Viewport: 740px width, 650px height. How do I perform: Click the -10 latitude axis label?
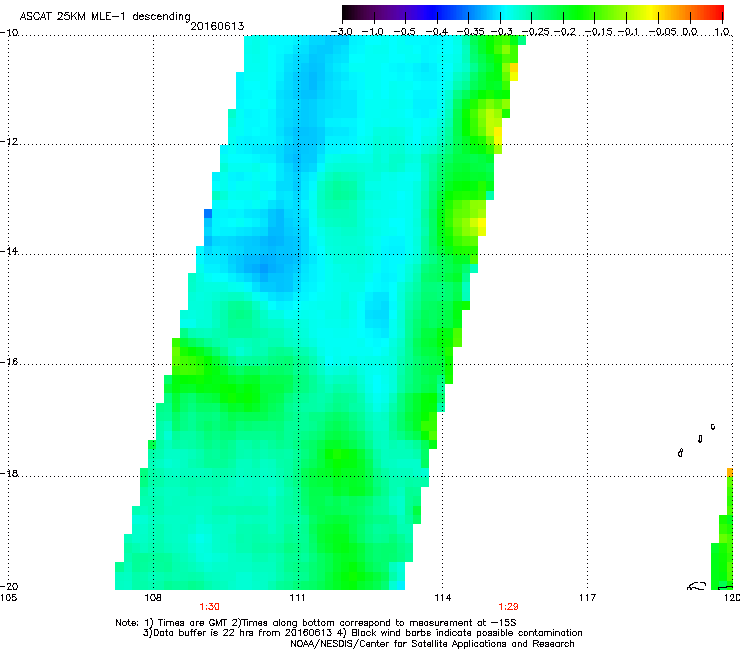click(9, 33)
